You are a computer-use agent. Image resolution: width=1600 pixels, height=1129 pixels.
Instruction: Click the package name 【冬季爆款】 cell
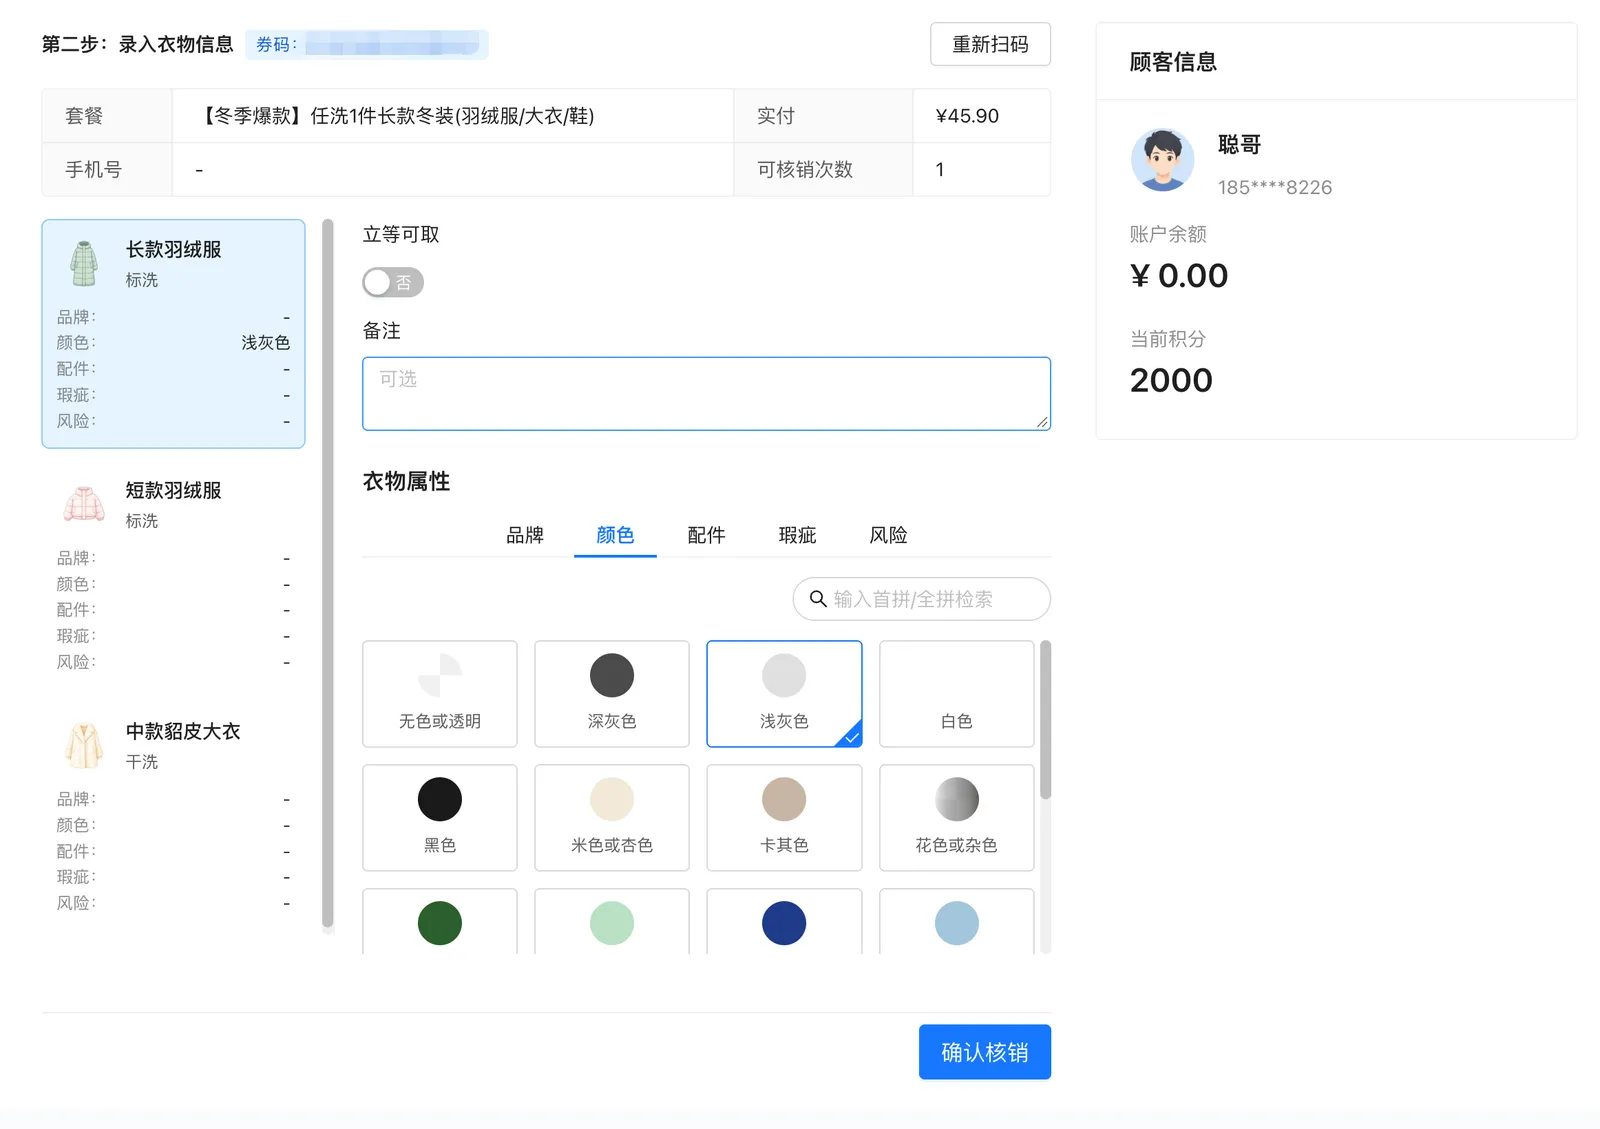(453, 116)
